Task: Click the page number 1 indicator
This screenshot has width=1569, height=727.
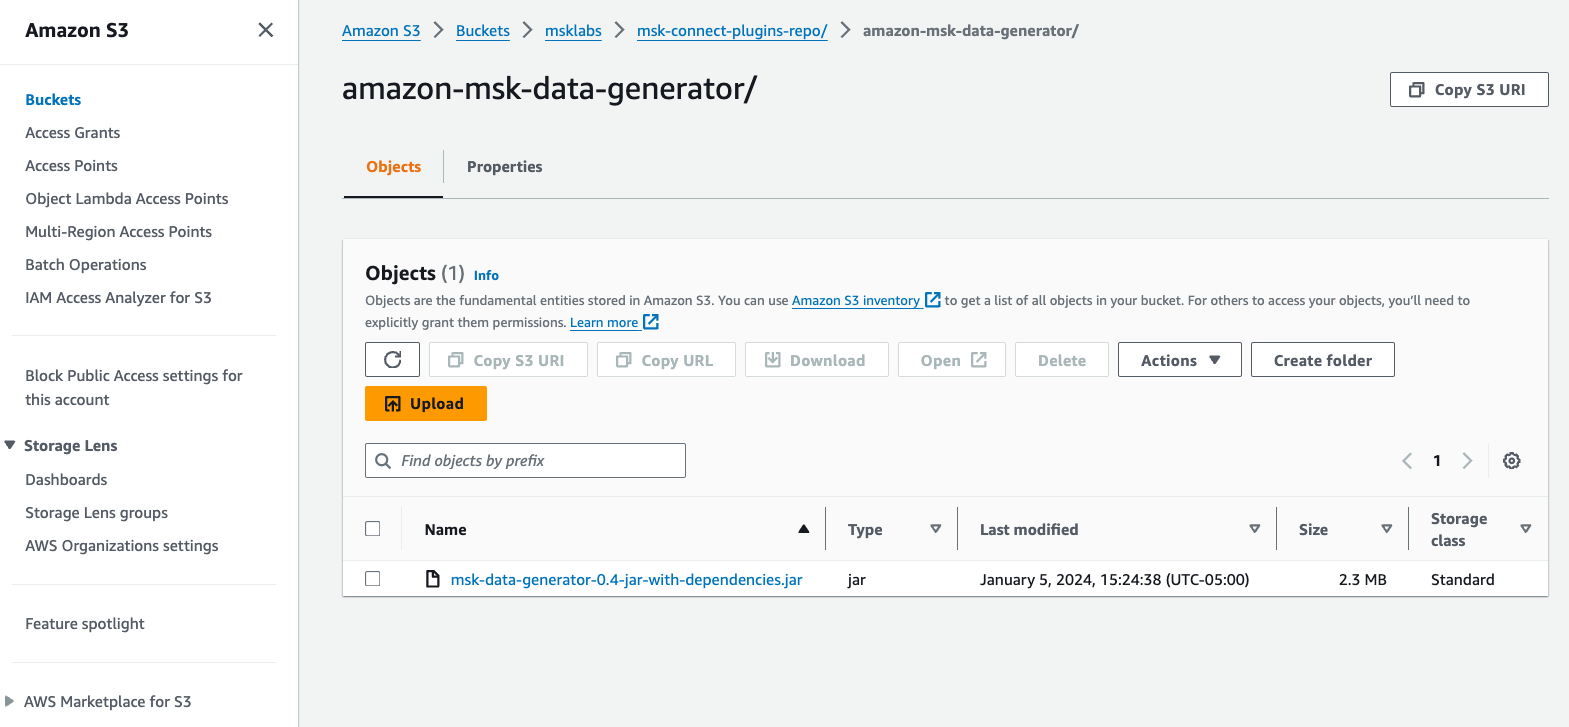Action: click(x=1437, y=461)
